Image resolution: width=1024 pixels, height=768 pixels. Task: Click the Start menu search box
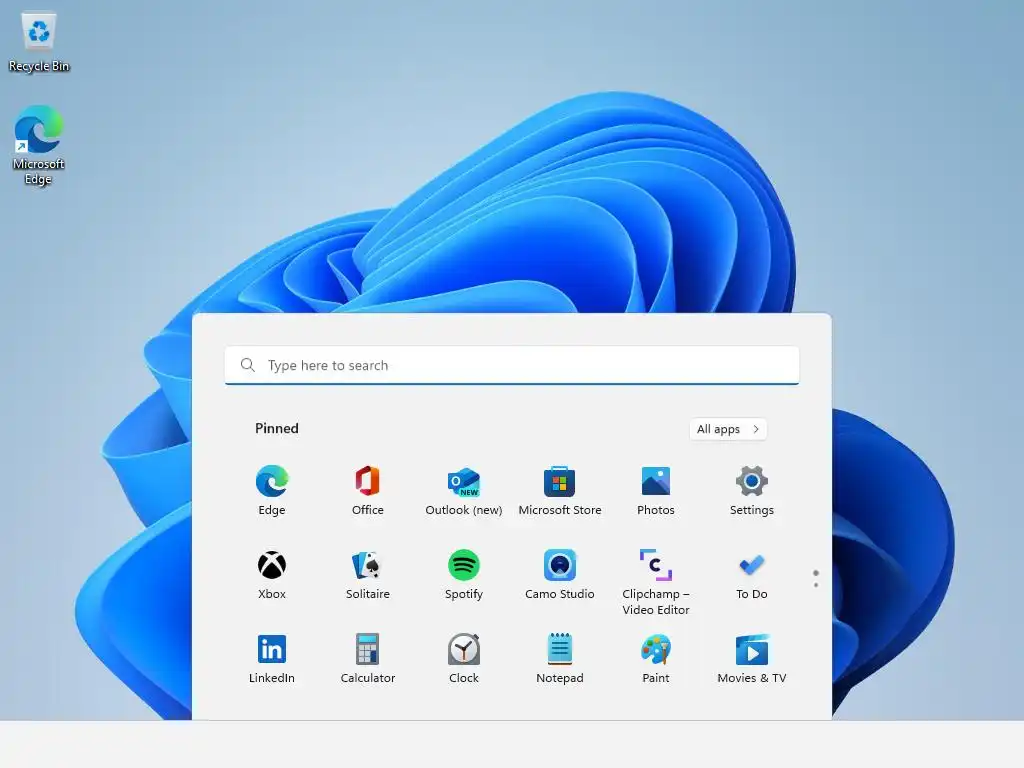(511, 365)
